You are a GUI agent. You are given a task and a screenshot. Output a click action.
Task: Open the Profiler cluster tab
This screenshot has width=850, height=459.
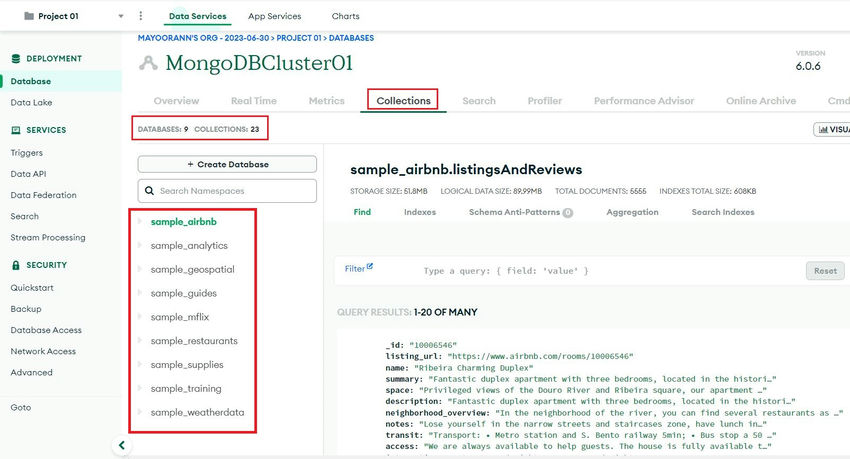click(x=545, y=101)
